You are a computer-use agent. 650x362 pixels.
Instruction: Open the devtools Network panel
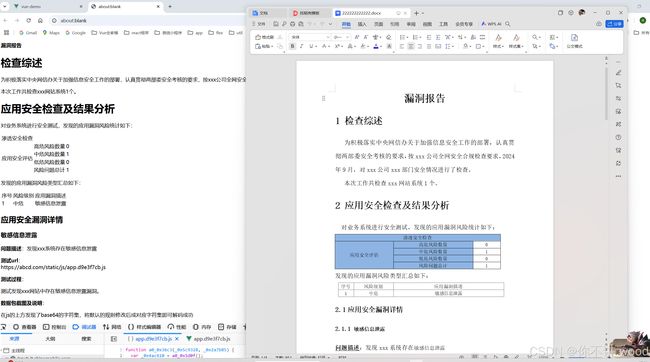tap(112, 327)
